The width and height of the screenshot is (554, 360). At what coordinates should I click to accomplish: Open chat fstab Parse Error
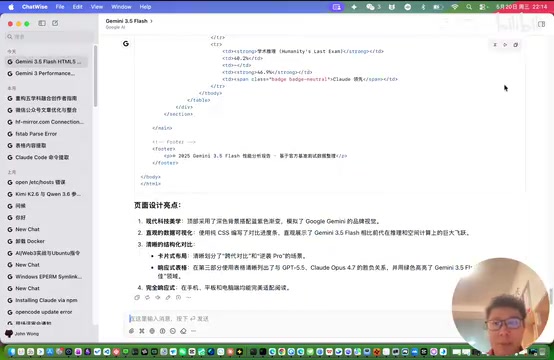46,134
